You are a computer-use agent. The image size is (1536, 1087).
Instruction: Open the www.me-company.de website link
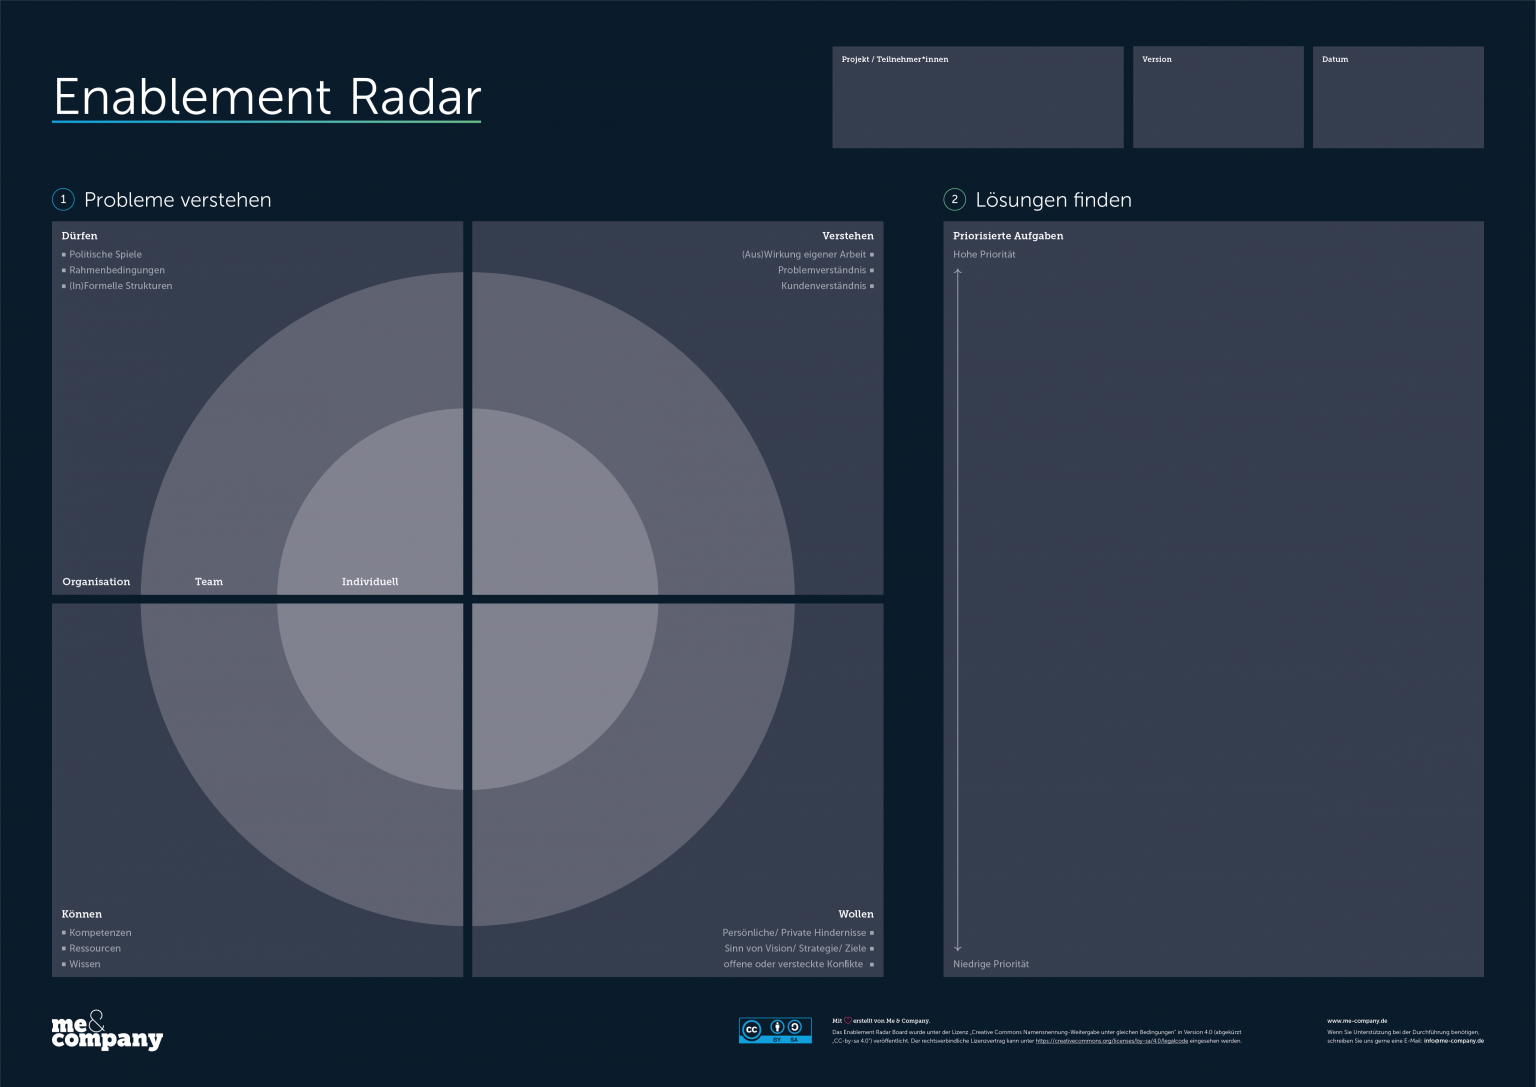coord(1356,1021)
